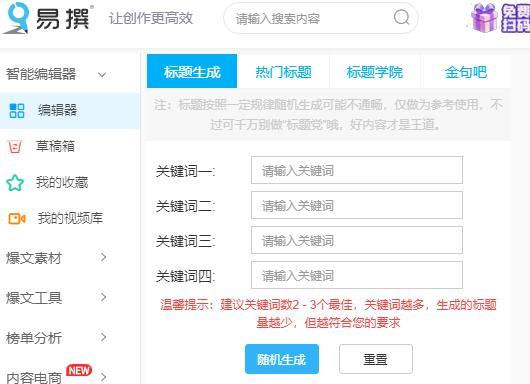Click the 随机生成 button
The height and width of the screenshot is (384, 530).
coord(282,359)
